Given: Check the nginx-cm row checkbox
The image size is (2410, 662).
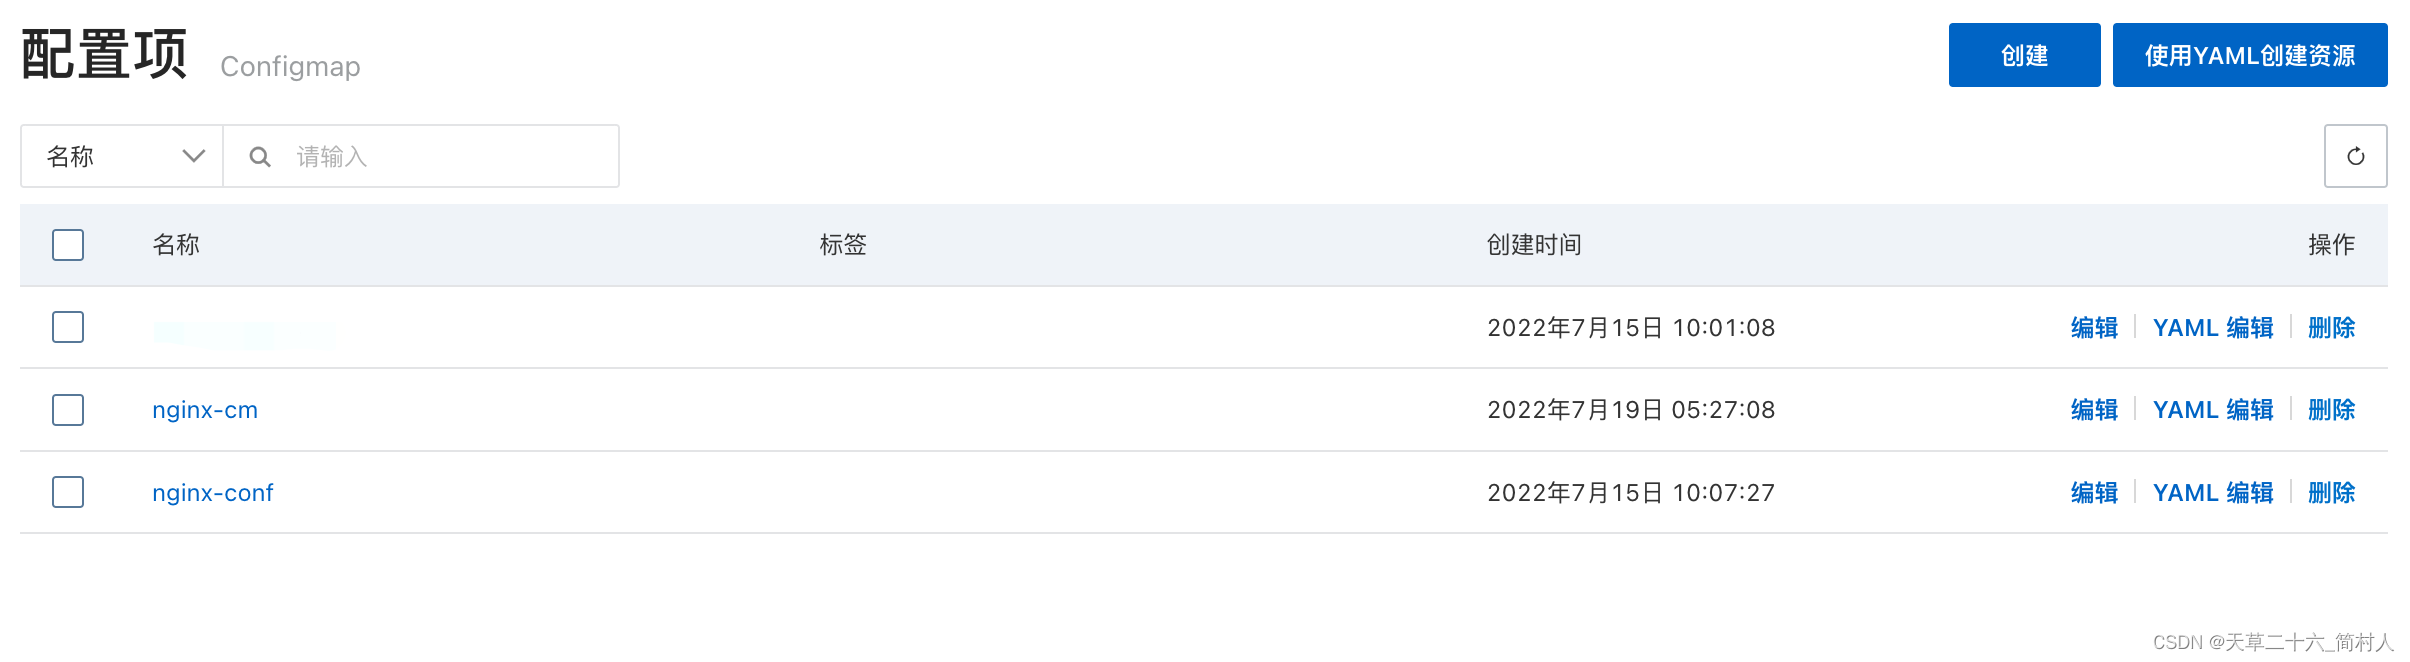Looking at the screenshot, I should point(68,410).
